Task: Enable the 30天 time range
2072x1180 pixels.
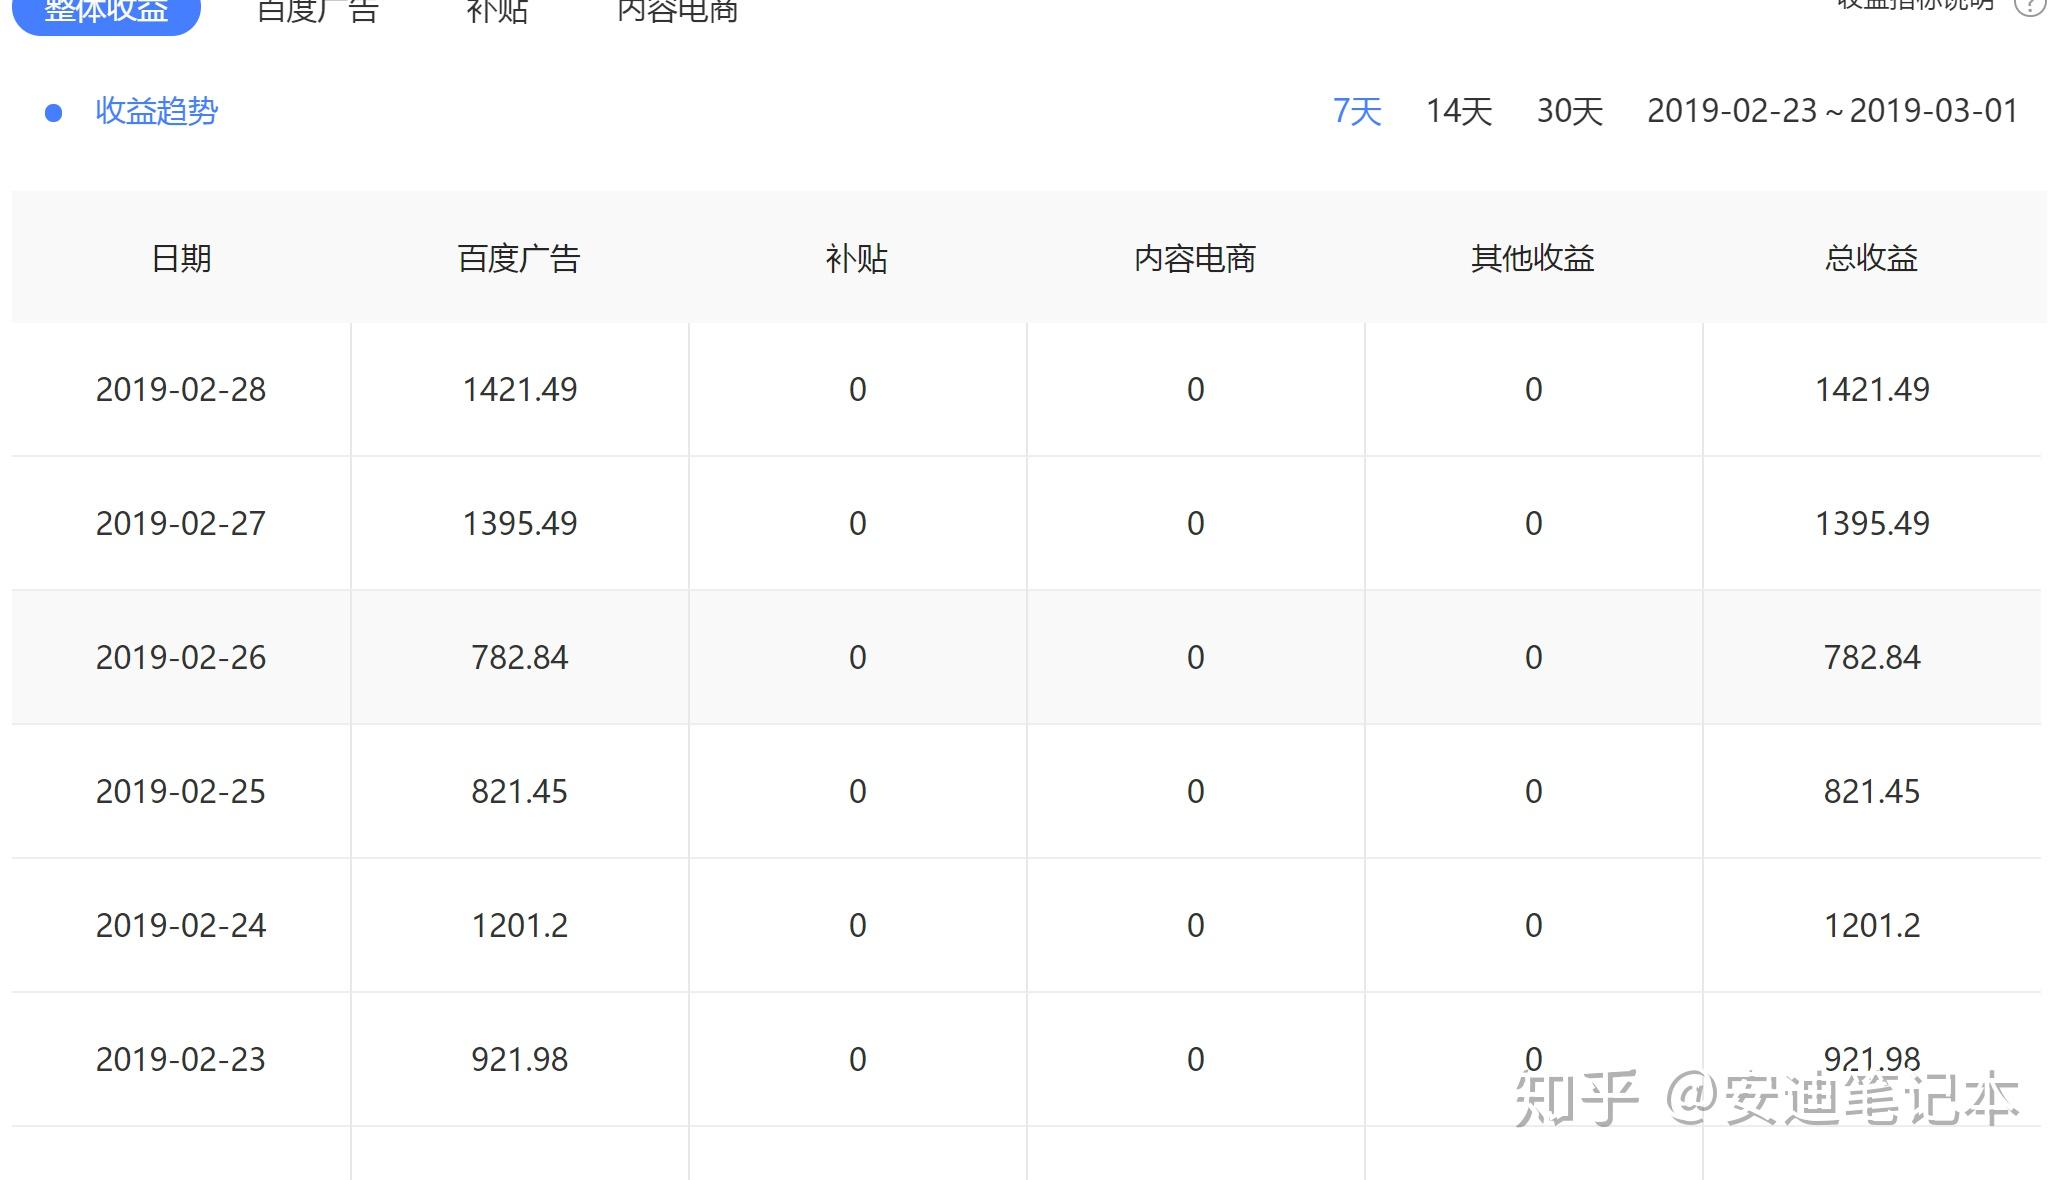Action: click(x=1571, y=112)
